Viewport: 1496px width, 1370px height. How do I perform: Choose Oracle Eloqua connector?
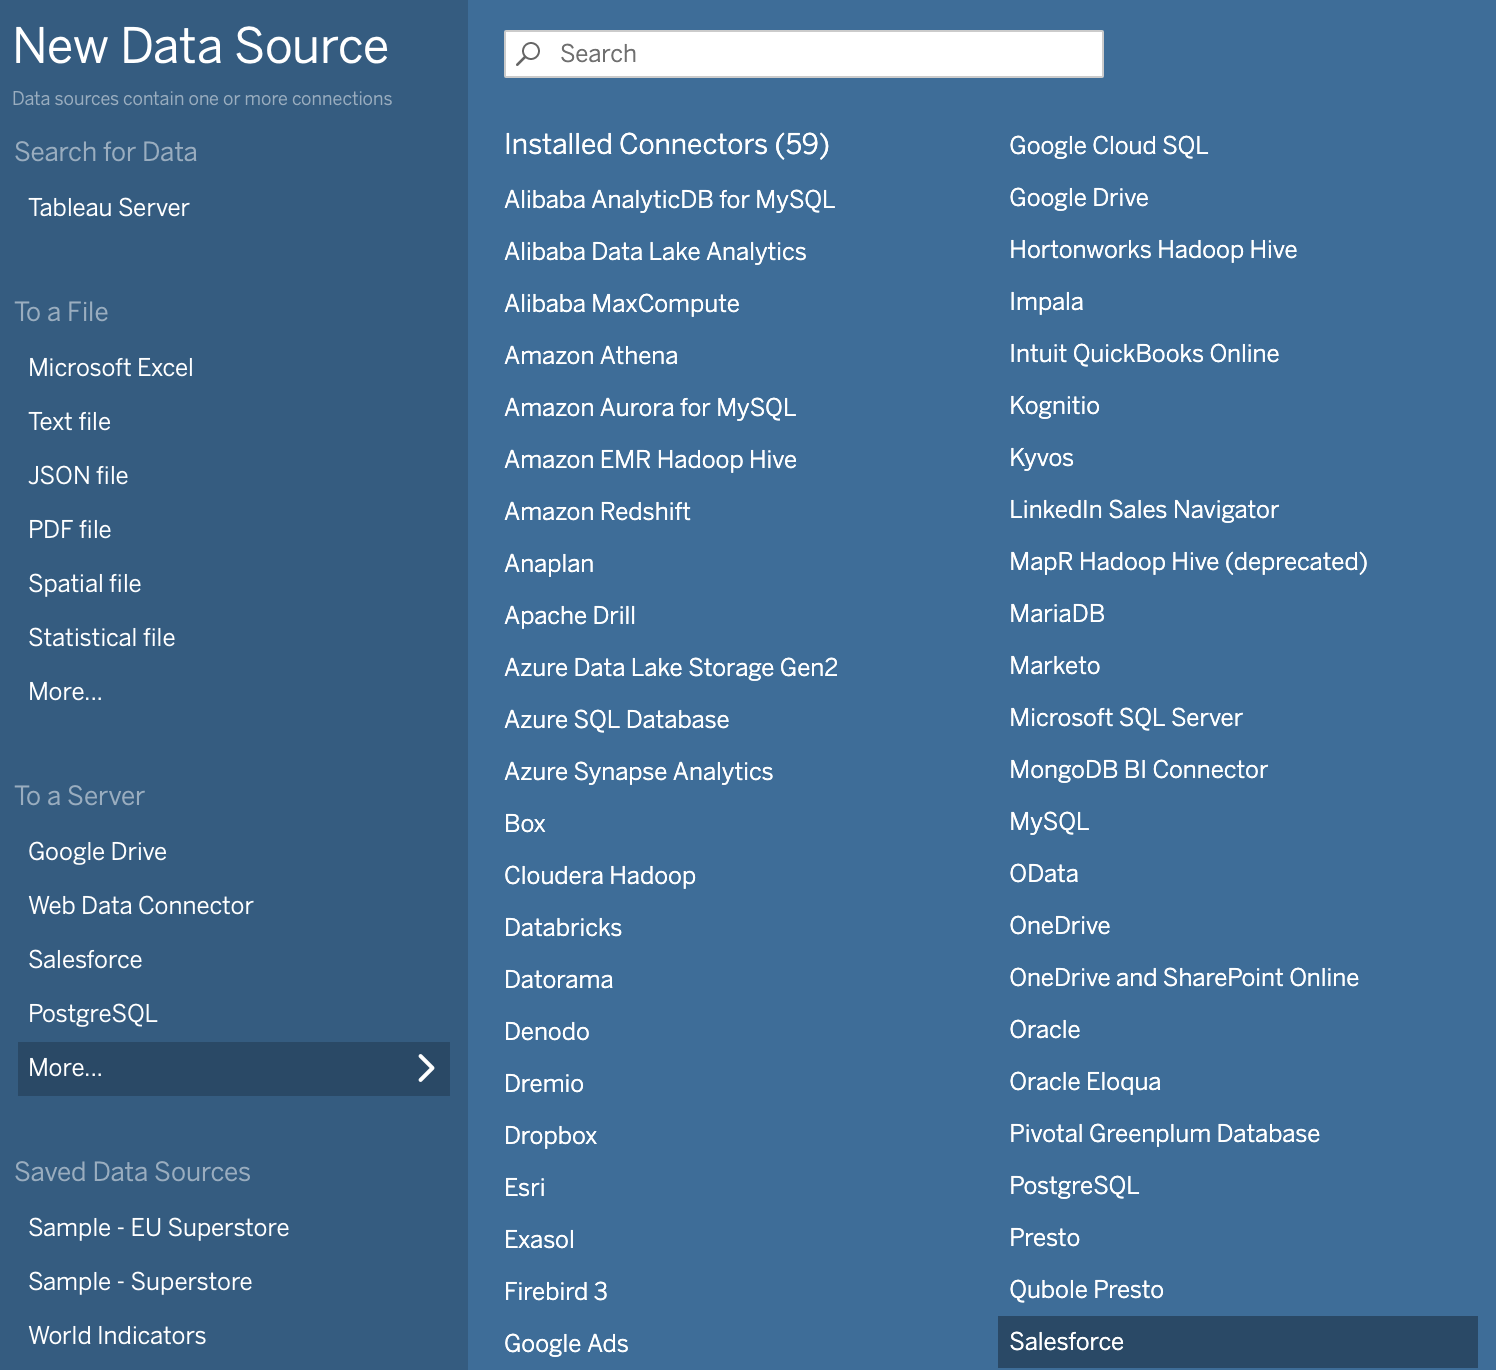coord(1085,1082)
